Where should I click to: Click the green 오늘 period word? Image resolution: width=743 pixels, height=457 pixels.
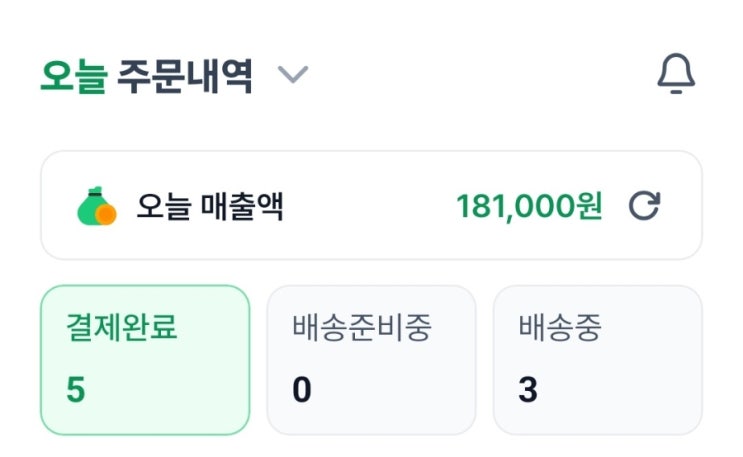72,76
